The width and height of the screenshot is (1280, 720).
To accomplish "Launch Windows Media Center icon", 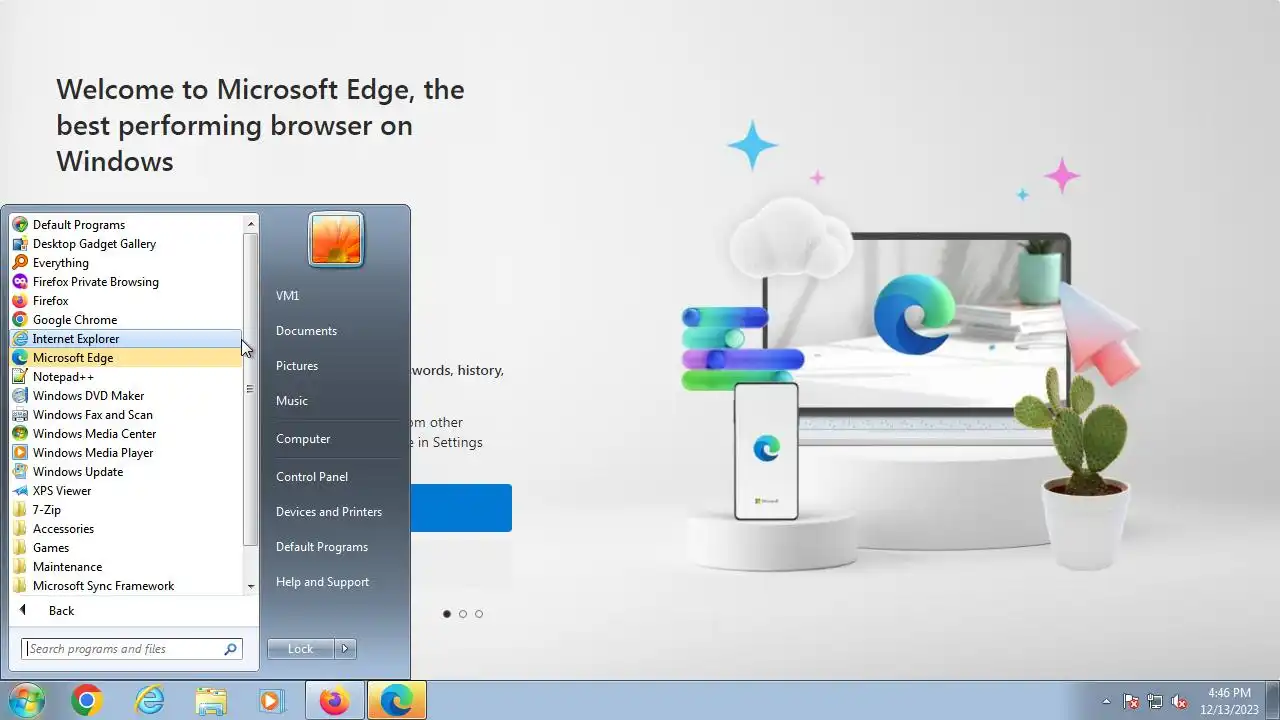I will pos(19,434).
